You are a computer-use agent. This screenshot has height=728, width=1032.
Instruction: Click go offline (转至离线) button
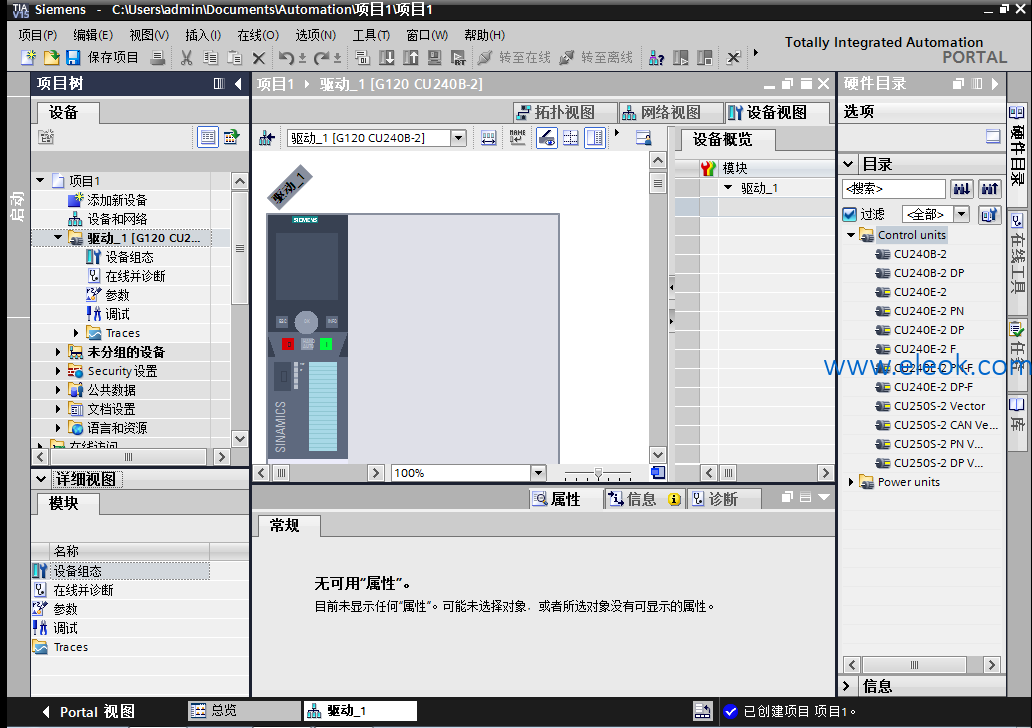pos(596,58)
